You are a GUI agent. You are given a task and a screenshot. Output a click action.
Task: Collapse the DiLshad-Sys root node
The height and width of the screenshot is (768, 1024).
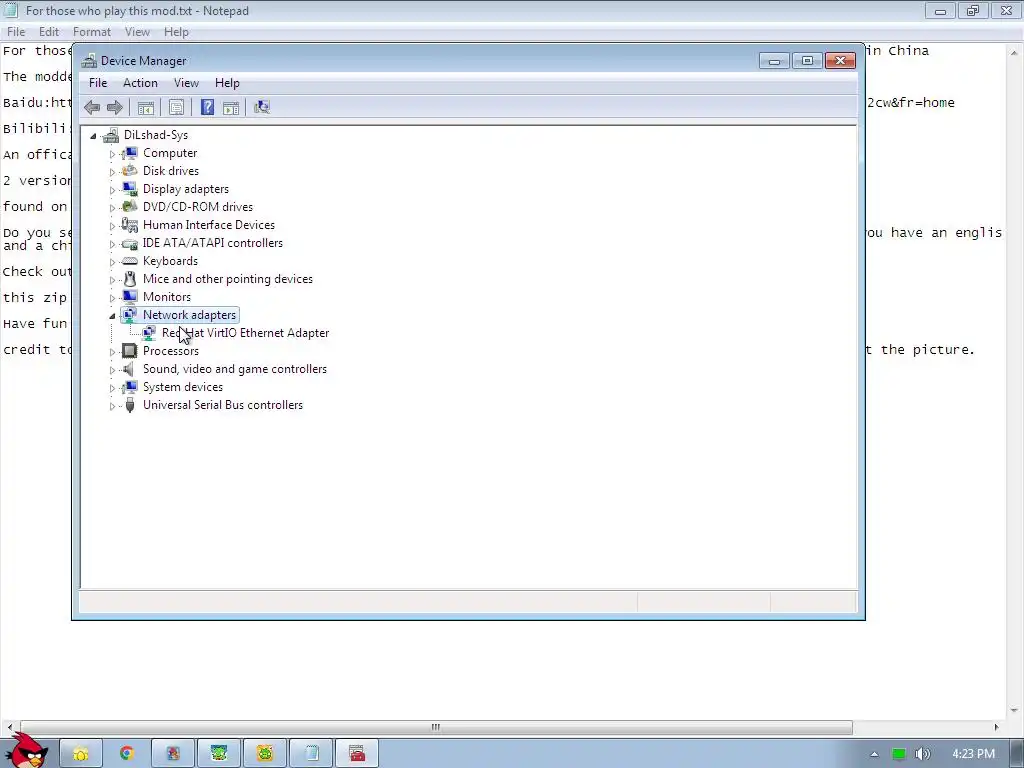tap(93, 136)
